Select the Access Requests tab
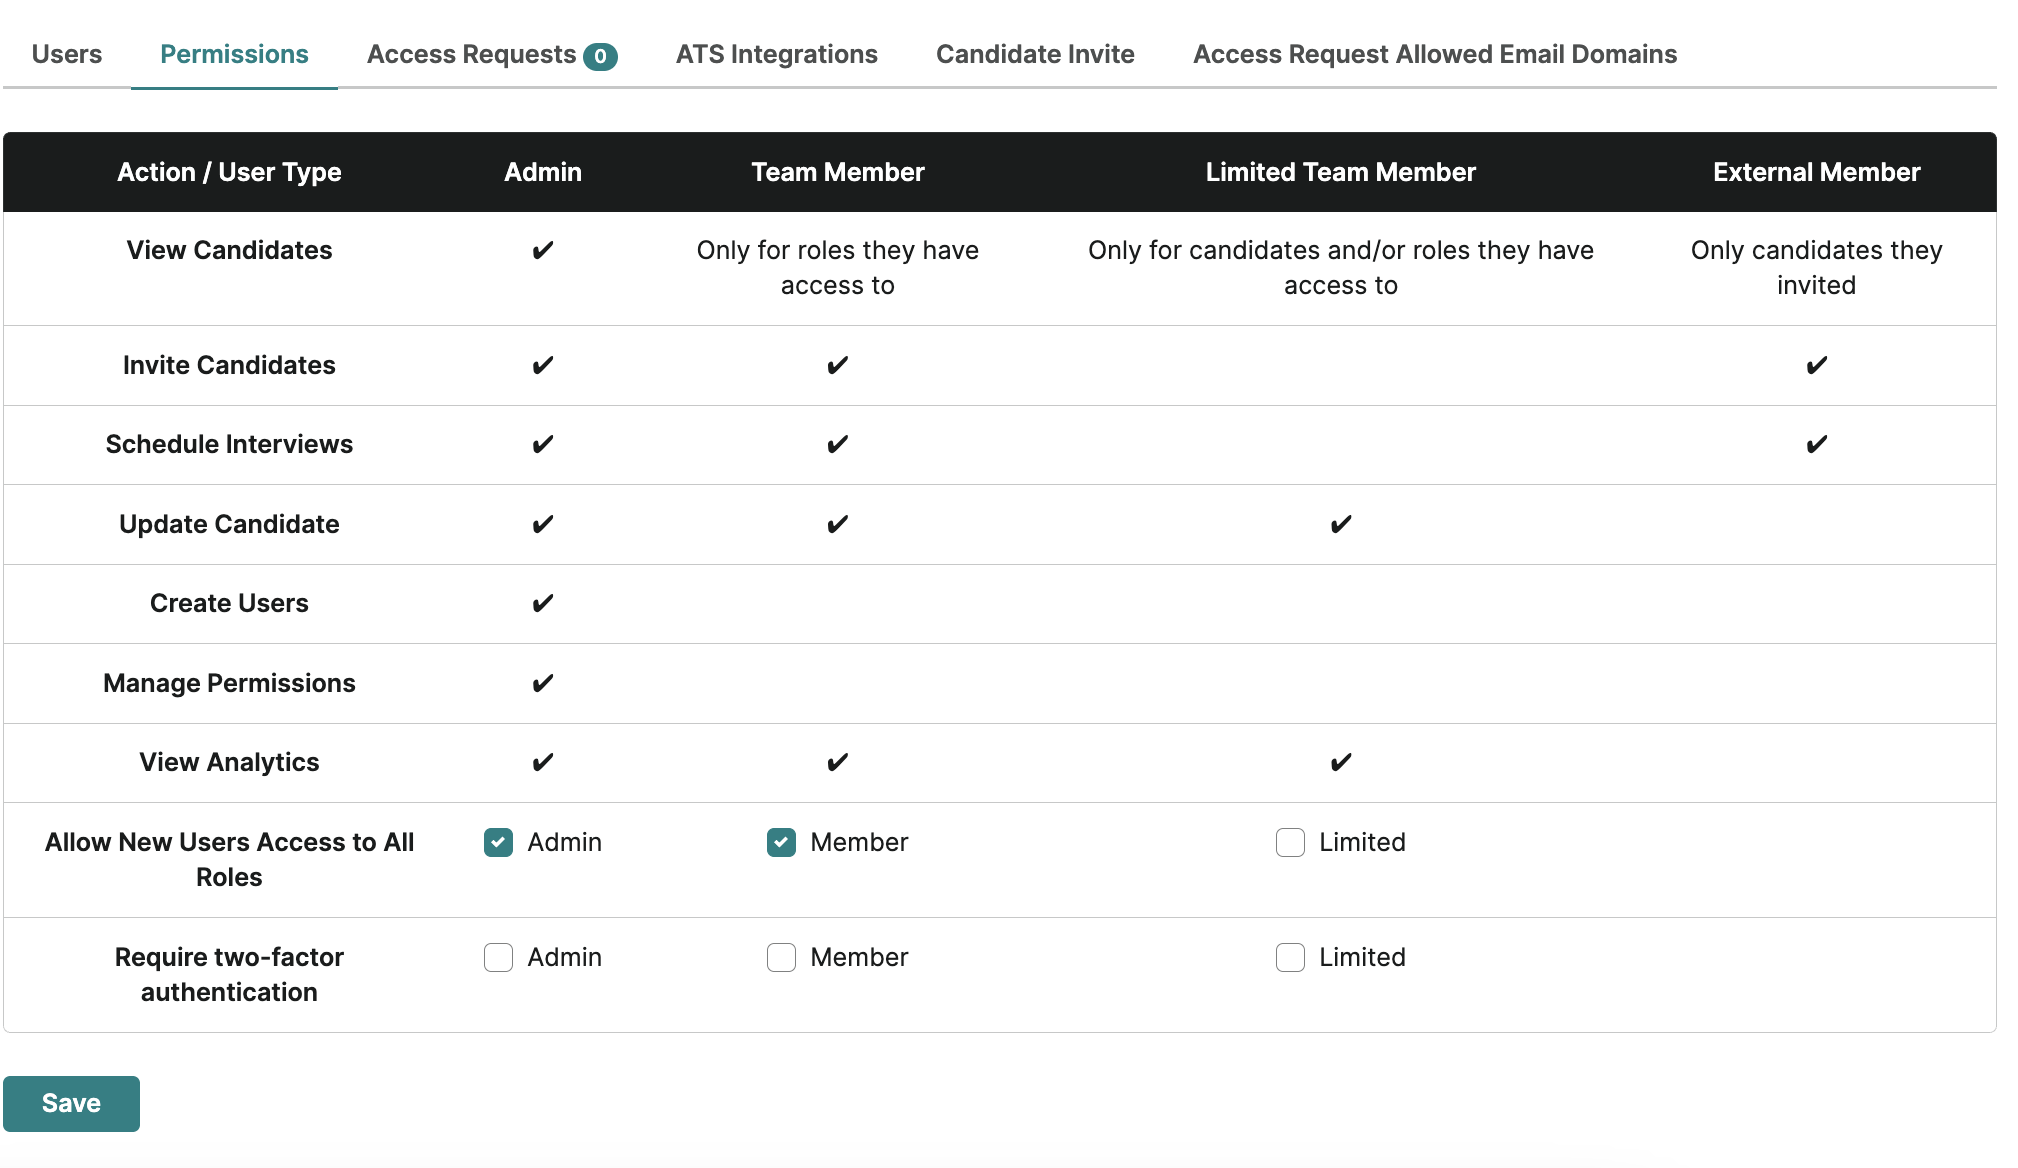The image size is (2018, 1168). tap(472, 54)
